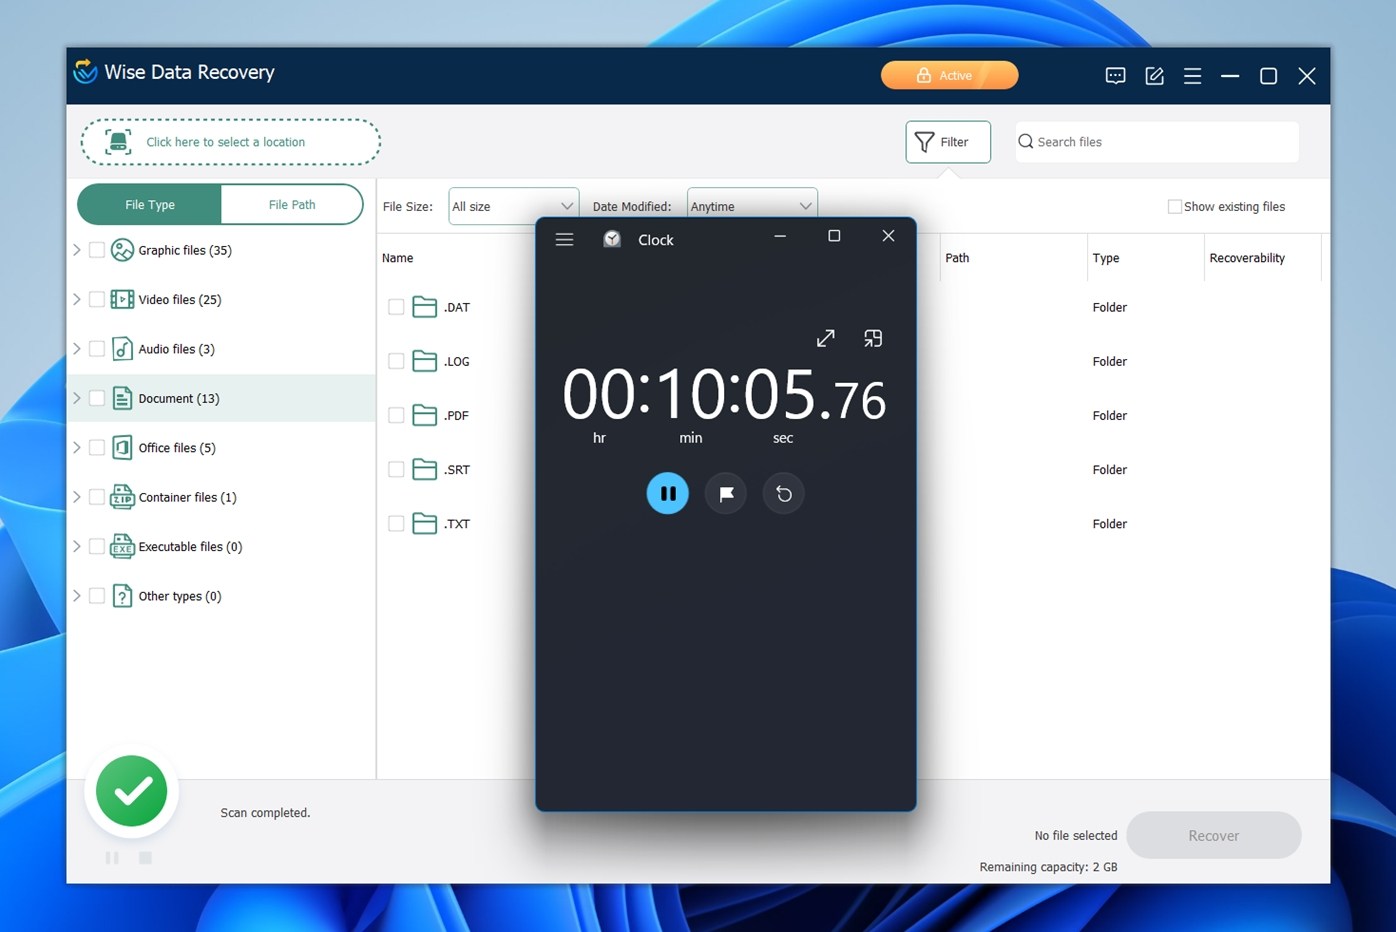This screenshot has height=932, width=1396.
Task: Click the Search files input field
Action: tap(1157, 142)
